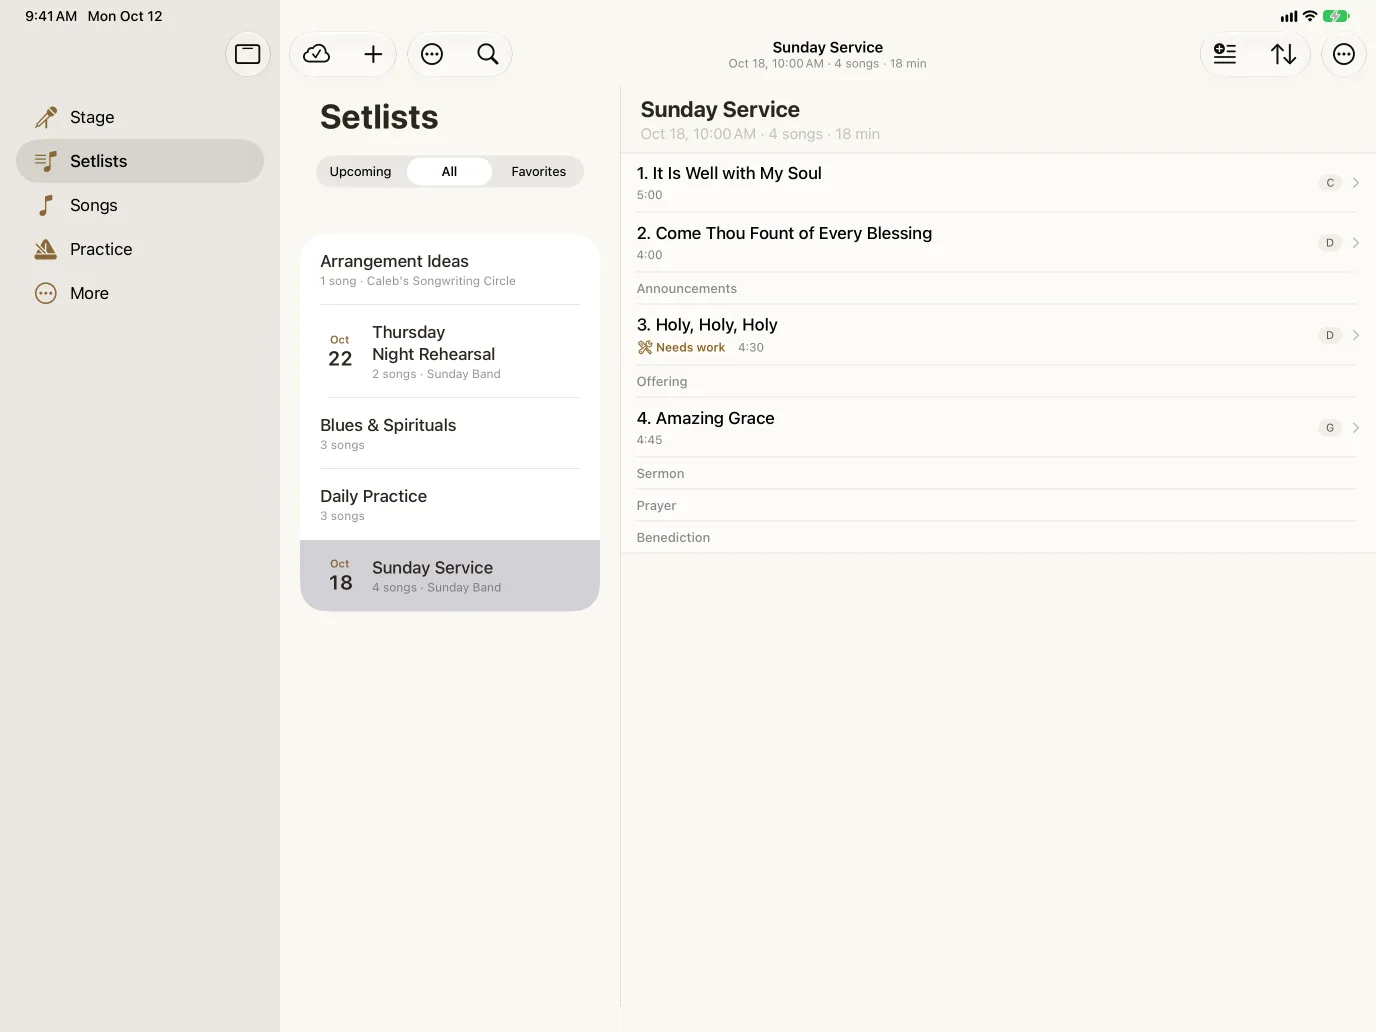The image size is (1376, 1032).
Task: Tap the battery indicator in status bar
Action: [x=1336, y=16]
